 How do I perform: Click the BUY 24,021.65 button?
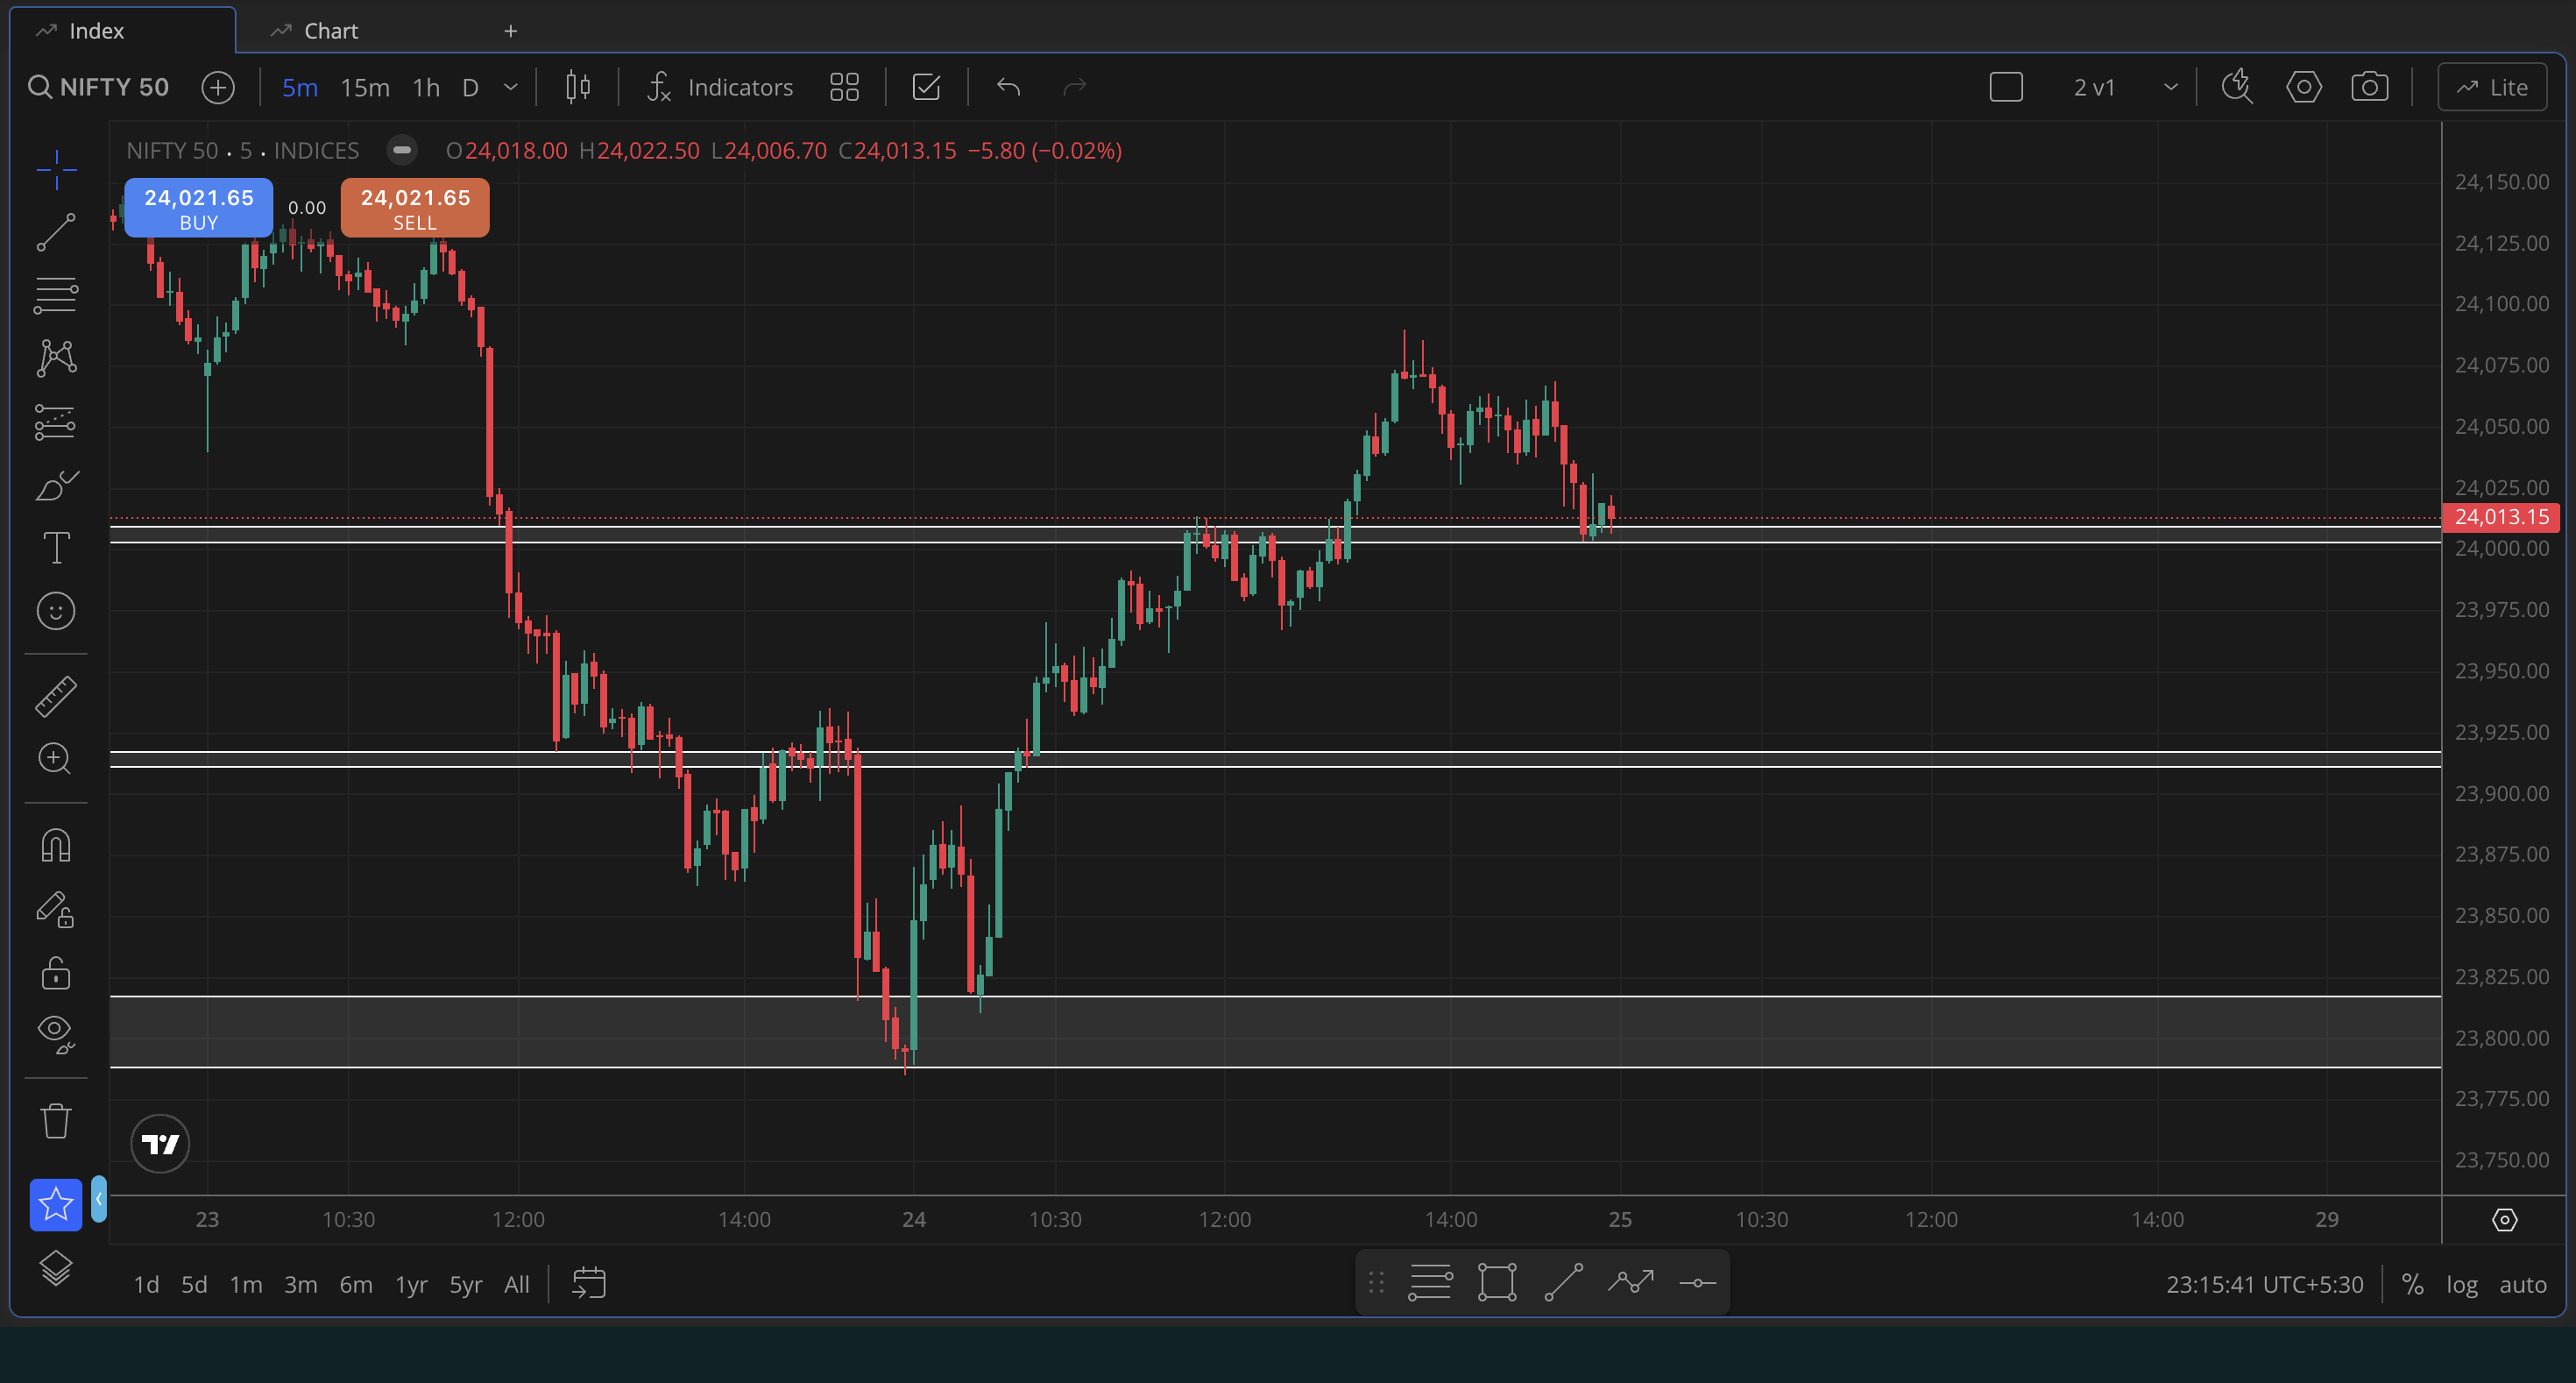coord(199,208)
